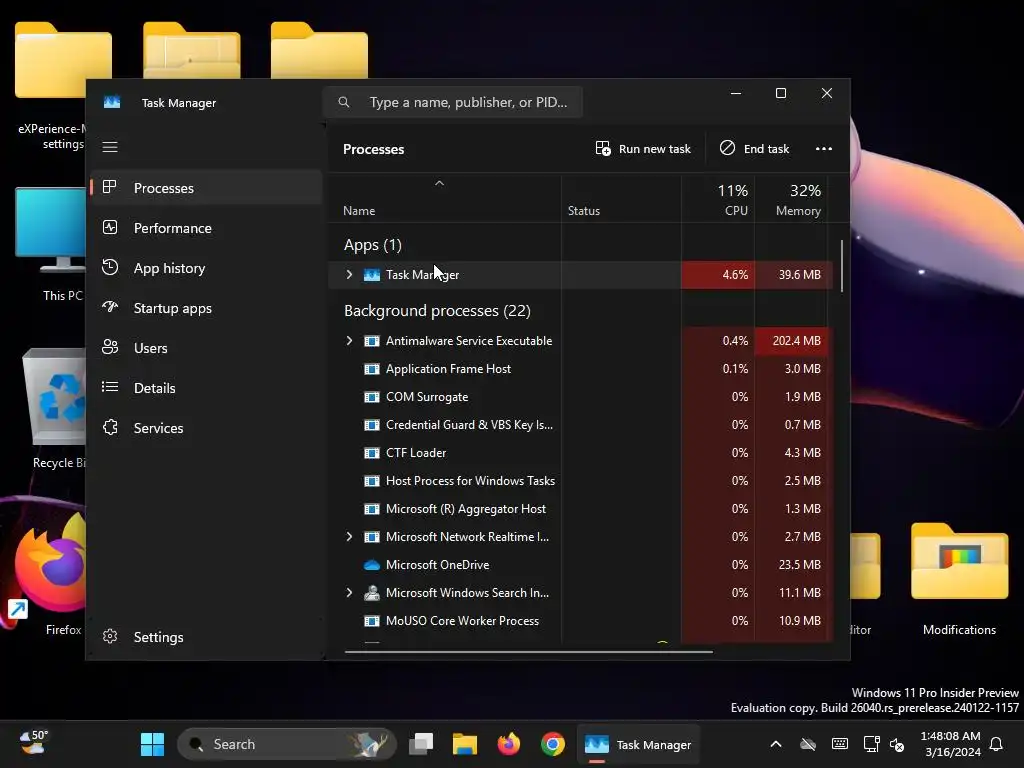
Task: Click the Antimalware Service Executable process icon
Action: coord(372,341)
